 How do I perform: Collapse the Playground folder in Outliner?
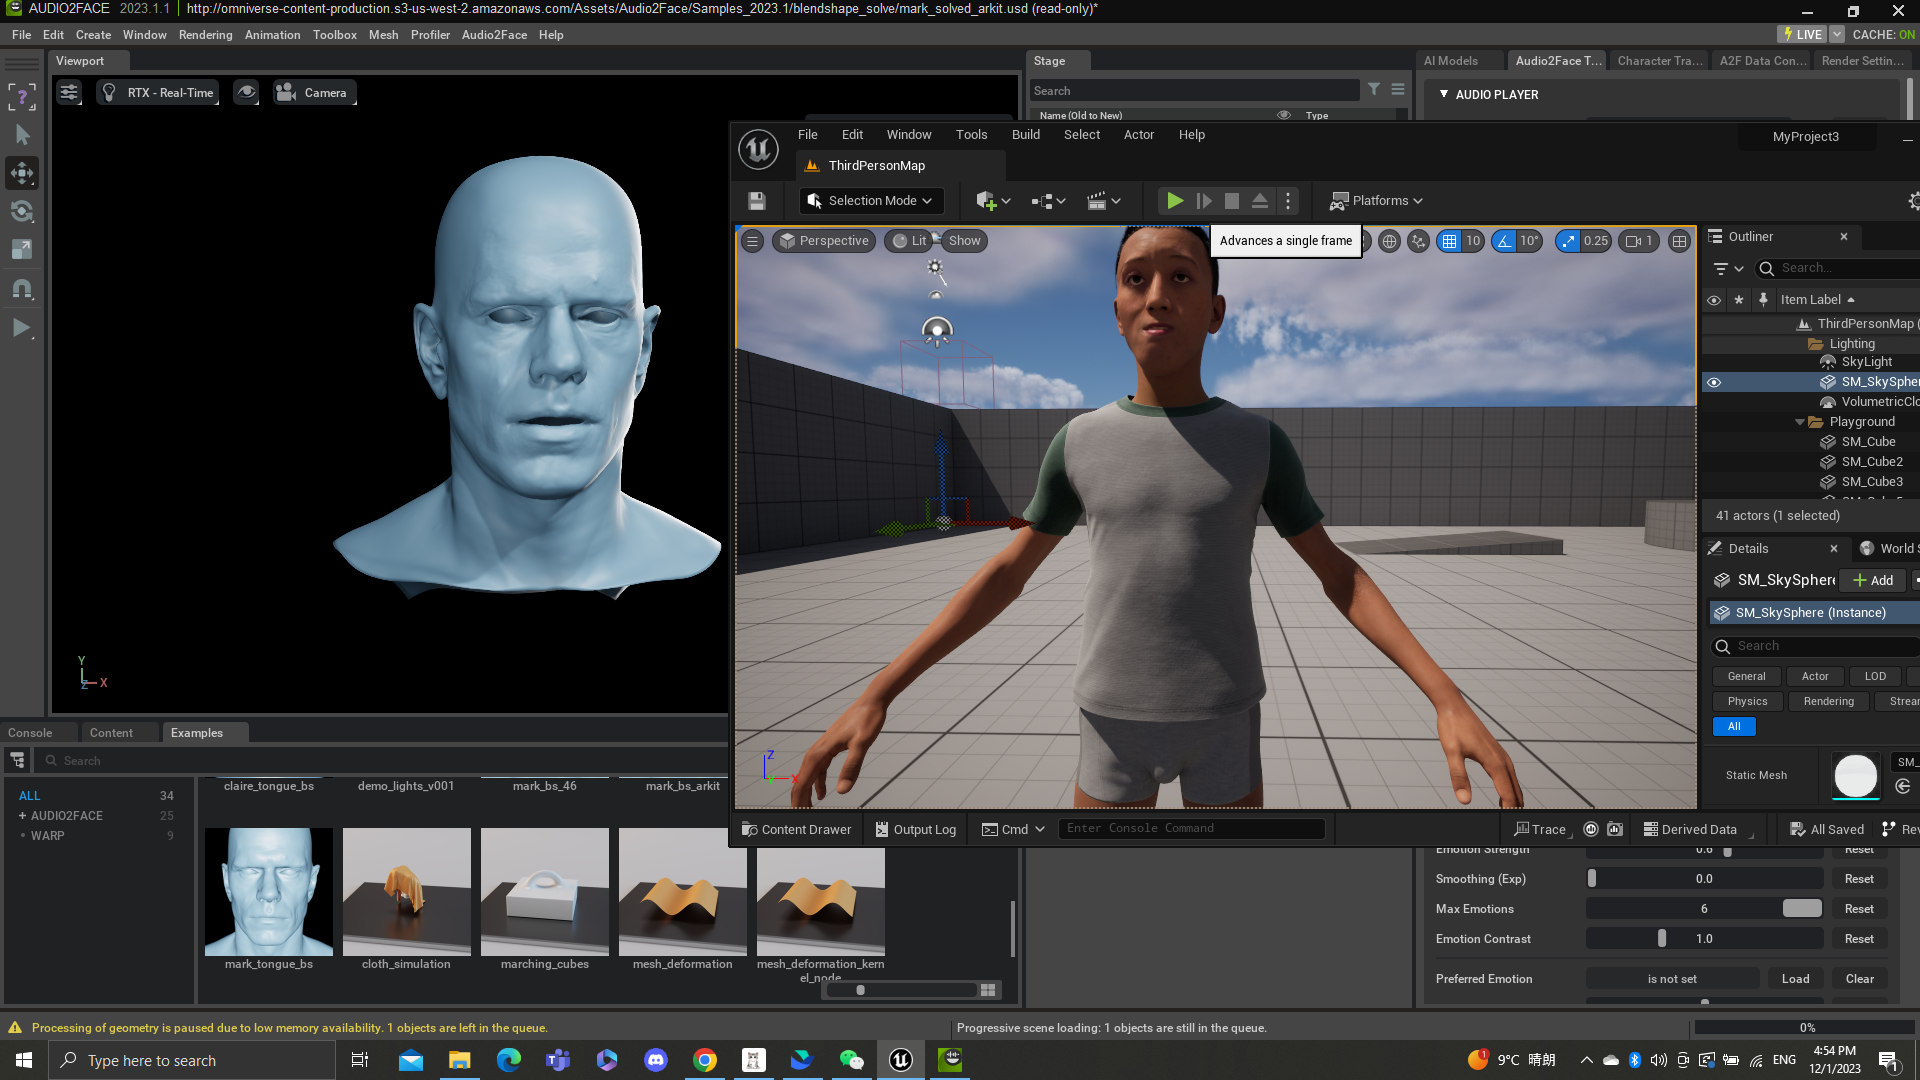tap(1800, 422)
